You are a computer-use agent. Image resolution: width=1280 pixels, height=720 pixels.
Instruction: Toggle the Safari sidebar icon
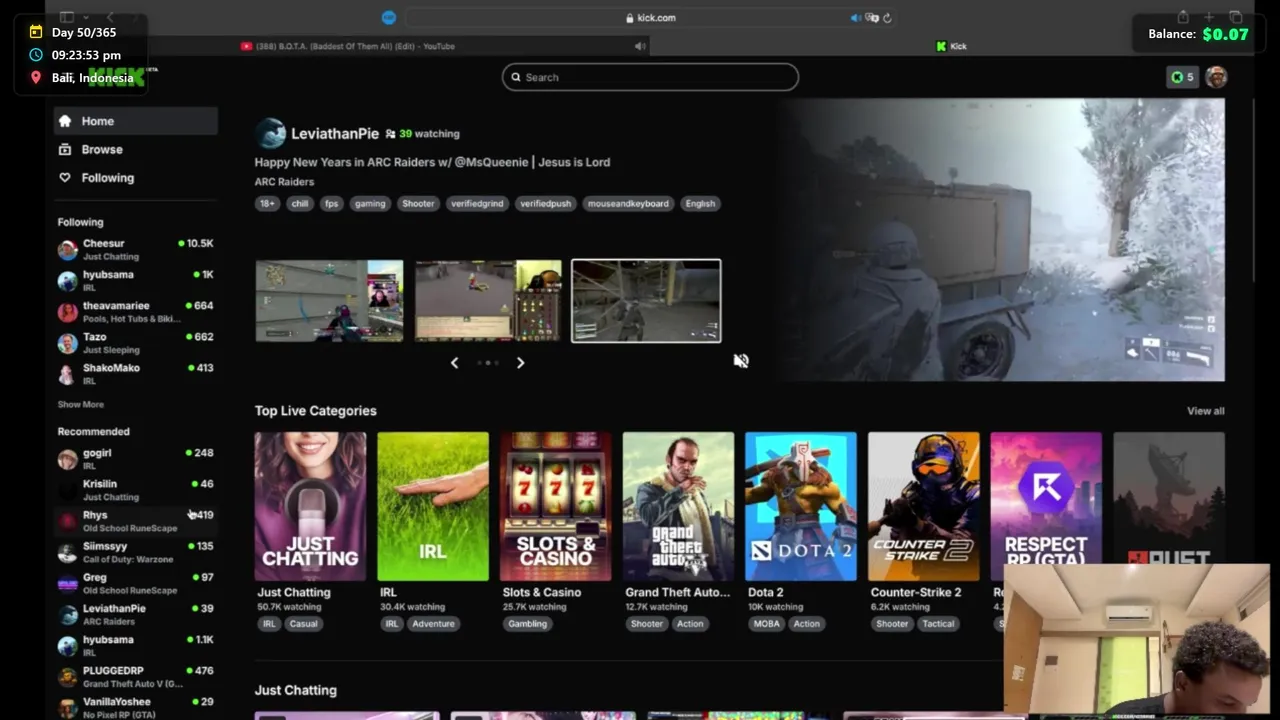tap(67, 17)
